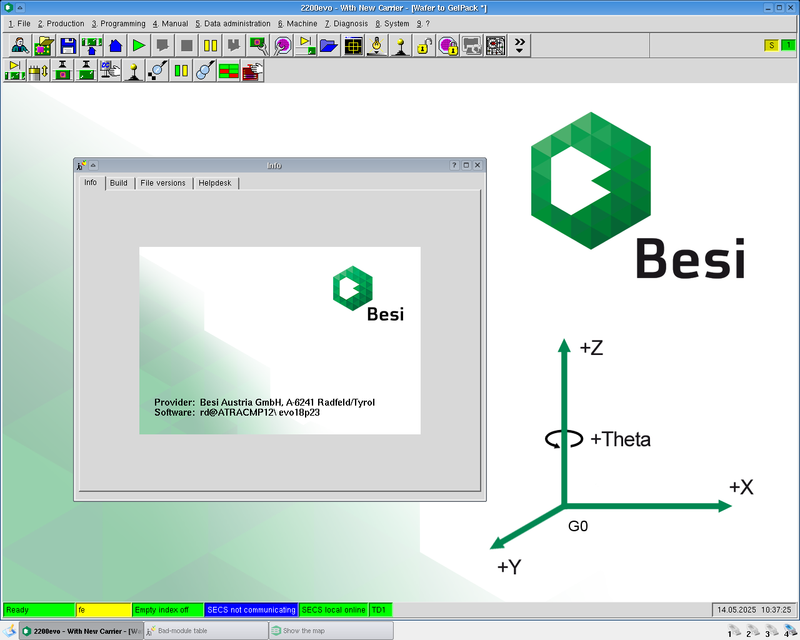Click the taskbar launcher icon at far left
The image size is (800, 640).
pos(9,631)
